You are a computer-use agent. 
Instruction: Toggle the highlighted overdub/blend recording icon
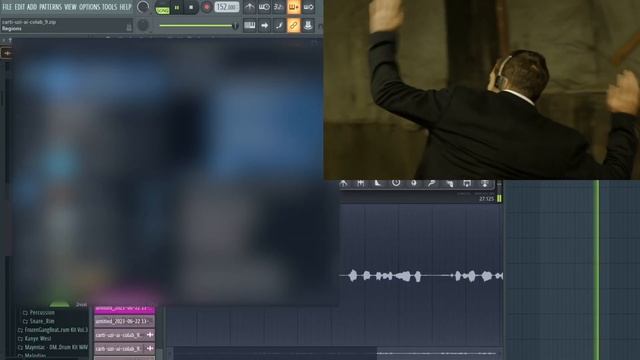(293, 7)
